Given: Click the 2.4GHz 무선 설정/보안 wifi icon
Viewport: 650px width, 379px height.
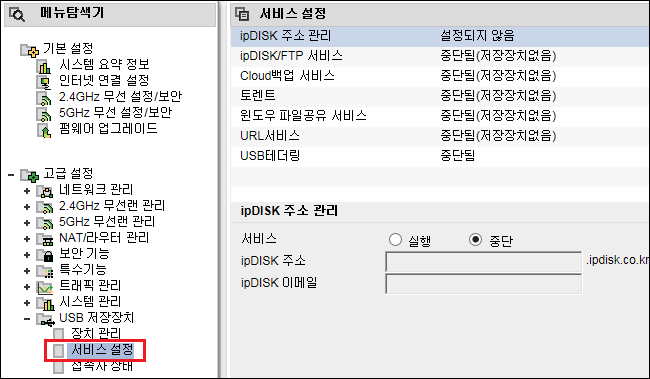Looking at the screenshot, I should (44, 98).
